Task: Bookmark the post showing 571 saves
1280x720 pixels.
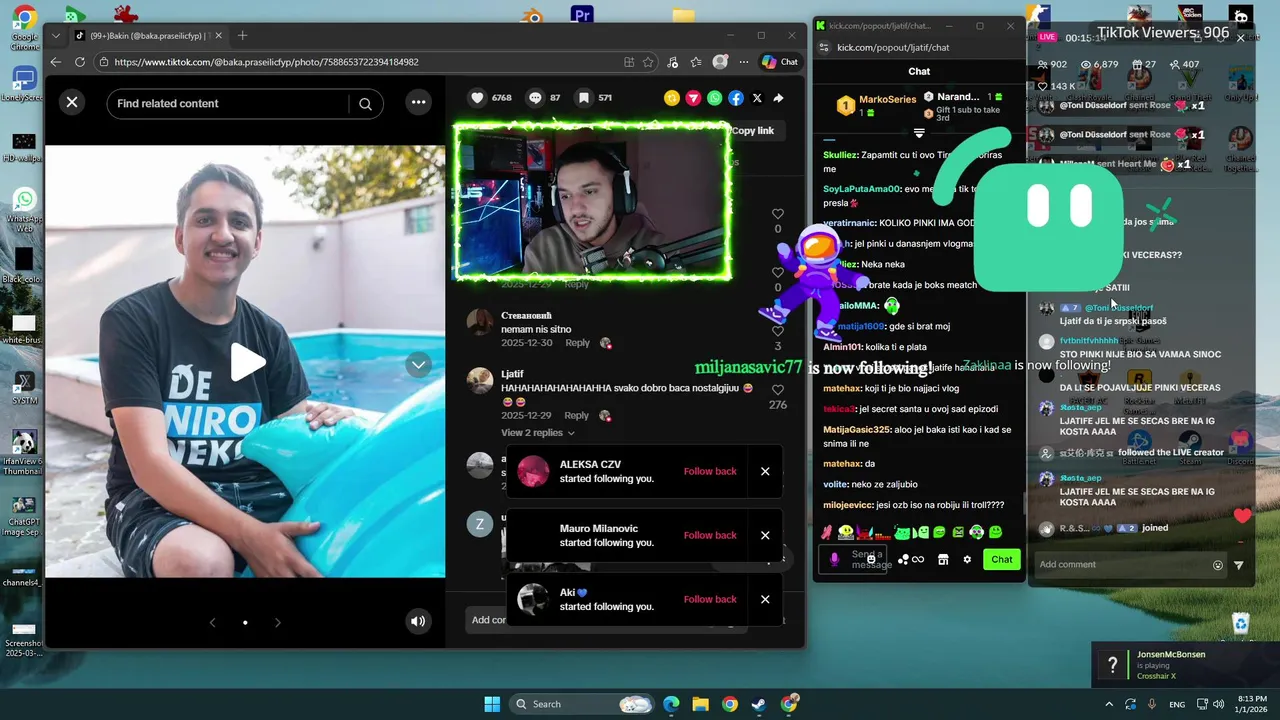Action: (x=583, y=98)
